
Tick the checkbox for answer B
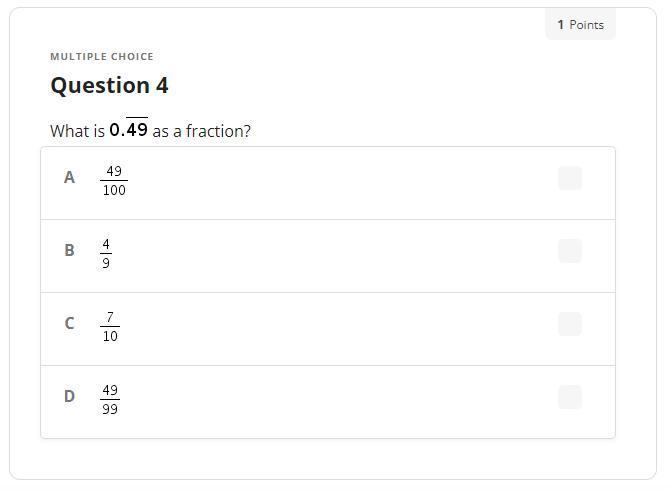point(570,251)
